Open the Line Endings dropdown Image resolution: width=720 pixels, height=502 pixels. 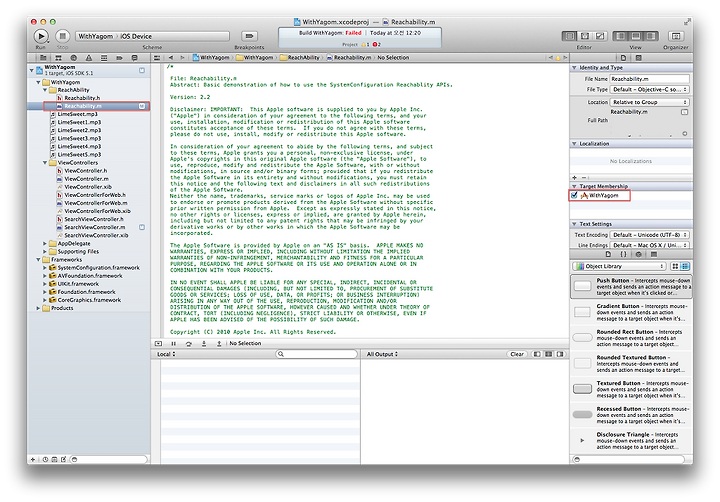coord(649,245)
